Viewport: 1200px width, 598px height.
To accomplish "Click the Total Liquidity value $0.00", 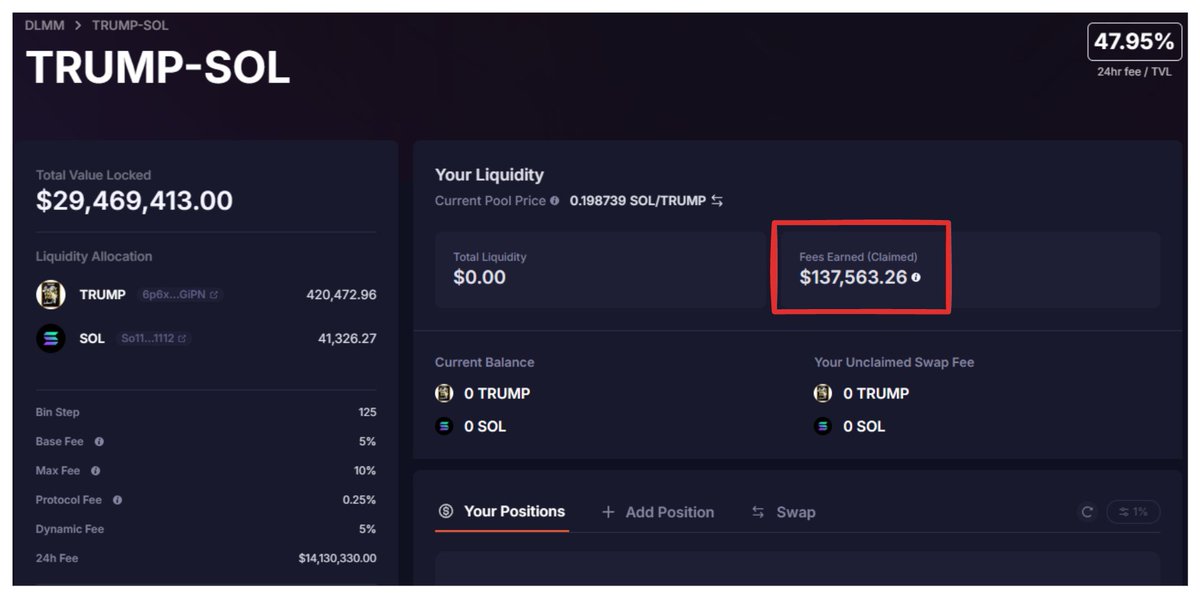I will tap(479, 277).
